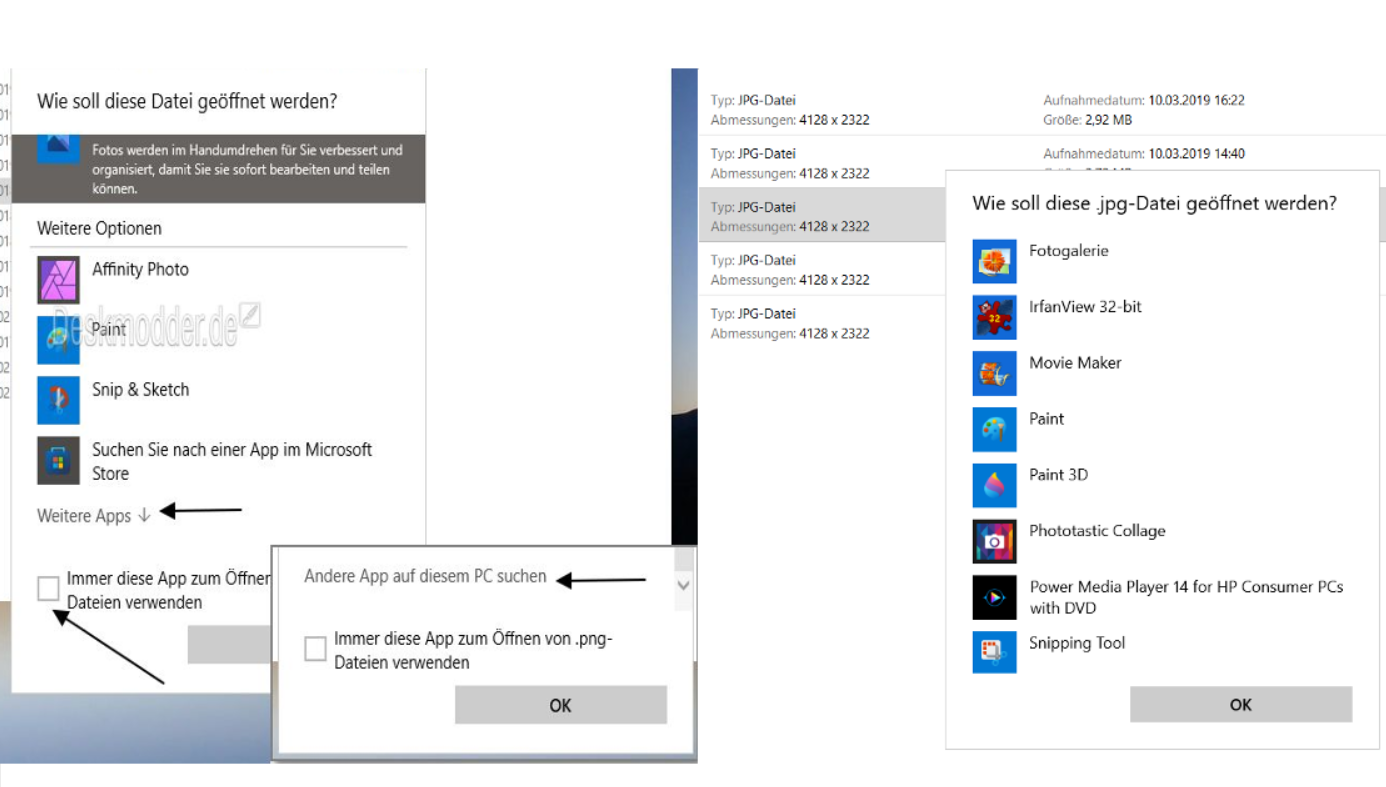This screenshot has height=787, width=1386.
Task: Select the Affinity Photo app icon
Action: point(58,280)
